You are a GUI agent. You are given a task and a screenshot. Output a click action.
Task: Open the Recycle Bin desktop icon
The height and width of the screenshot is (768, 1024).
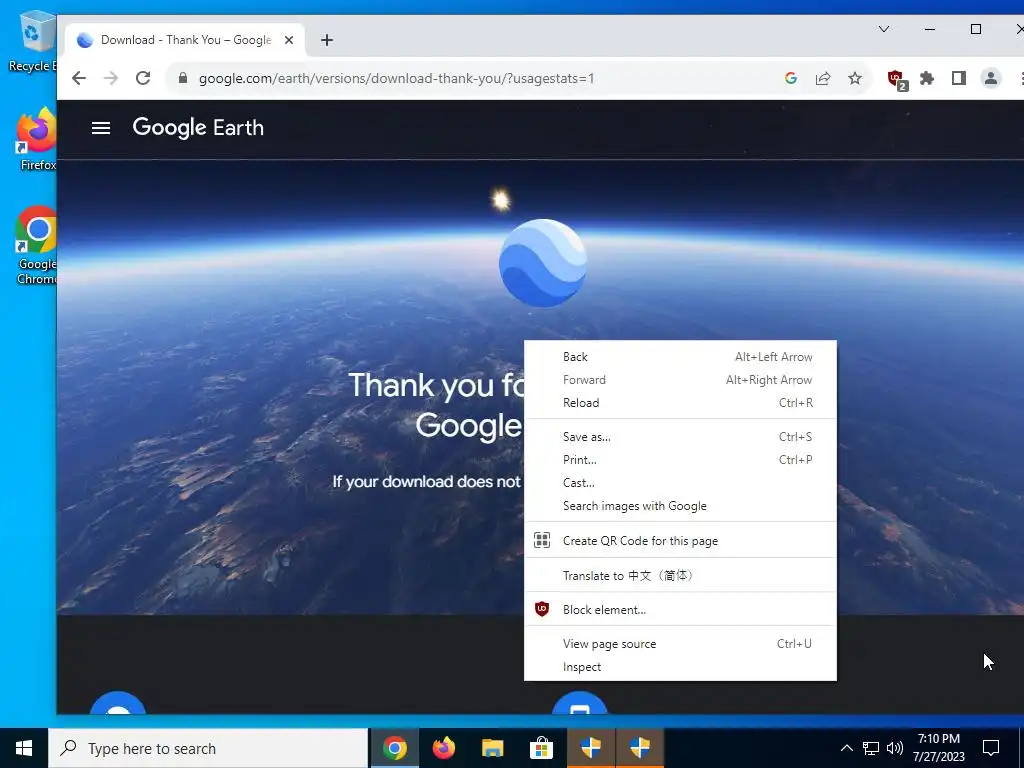coord(33,40)
